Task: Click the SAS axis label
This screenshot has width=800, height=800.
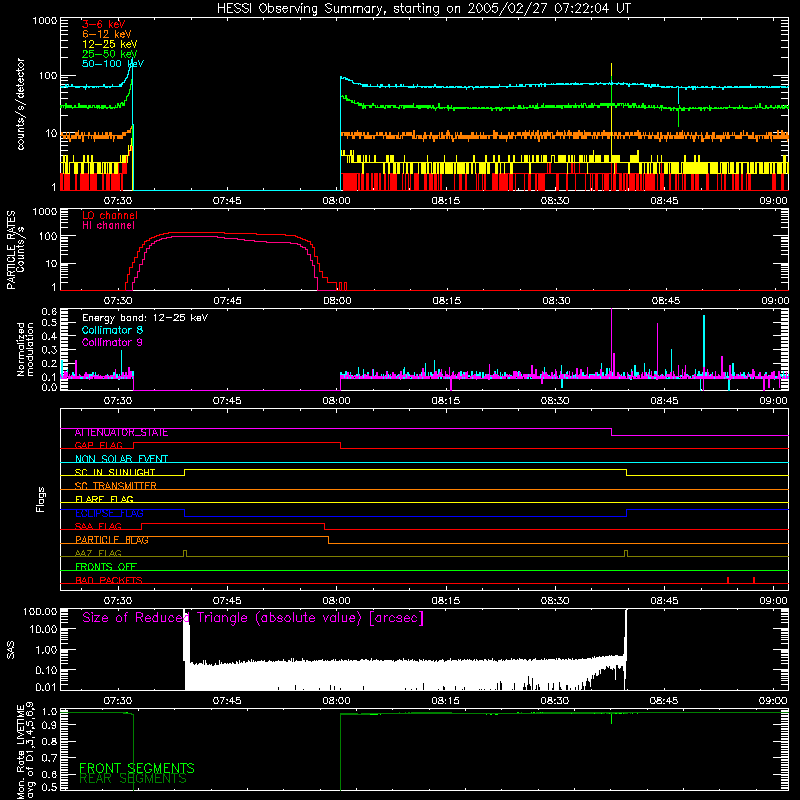Action: pyautogui.click(x=11, y=649)
